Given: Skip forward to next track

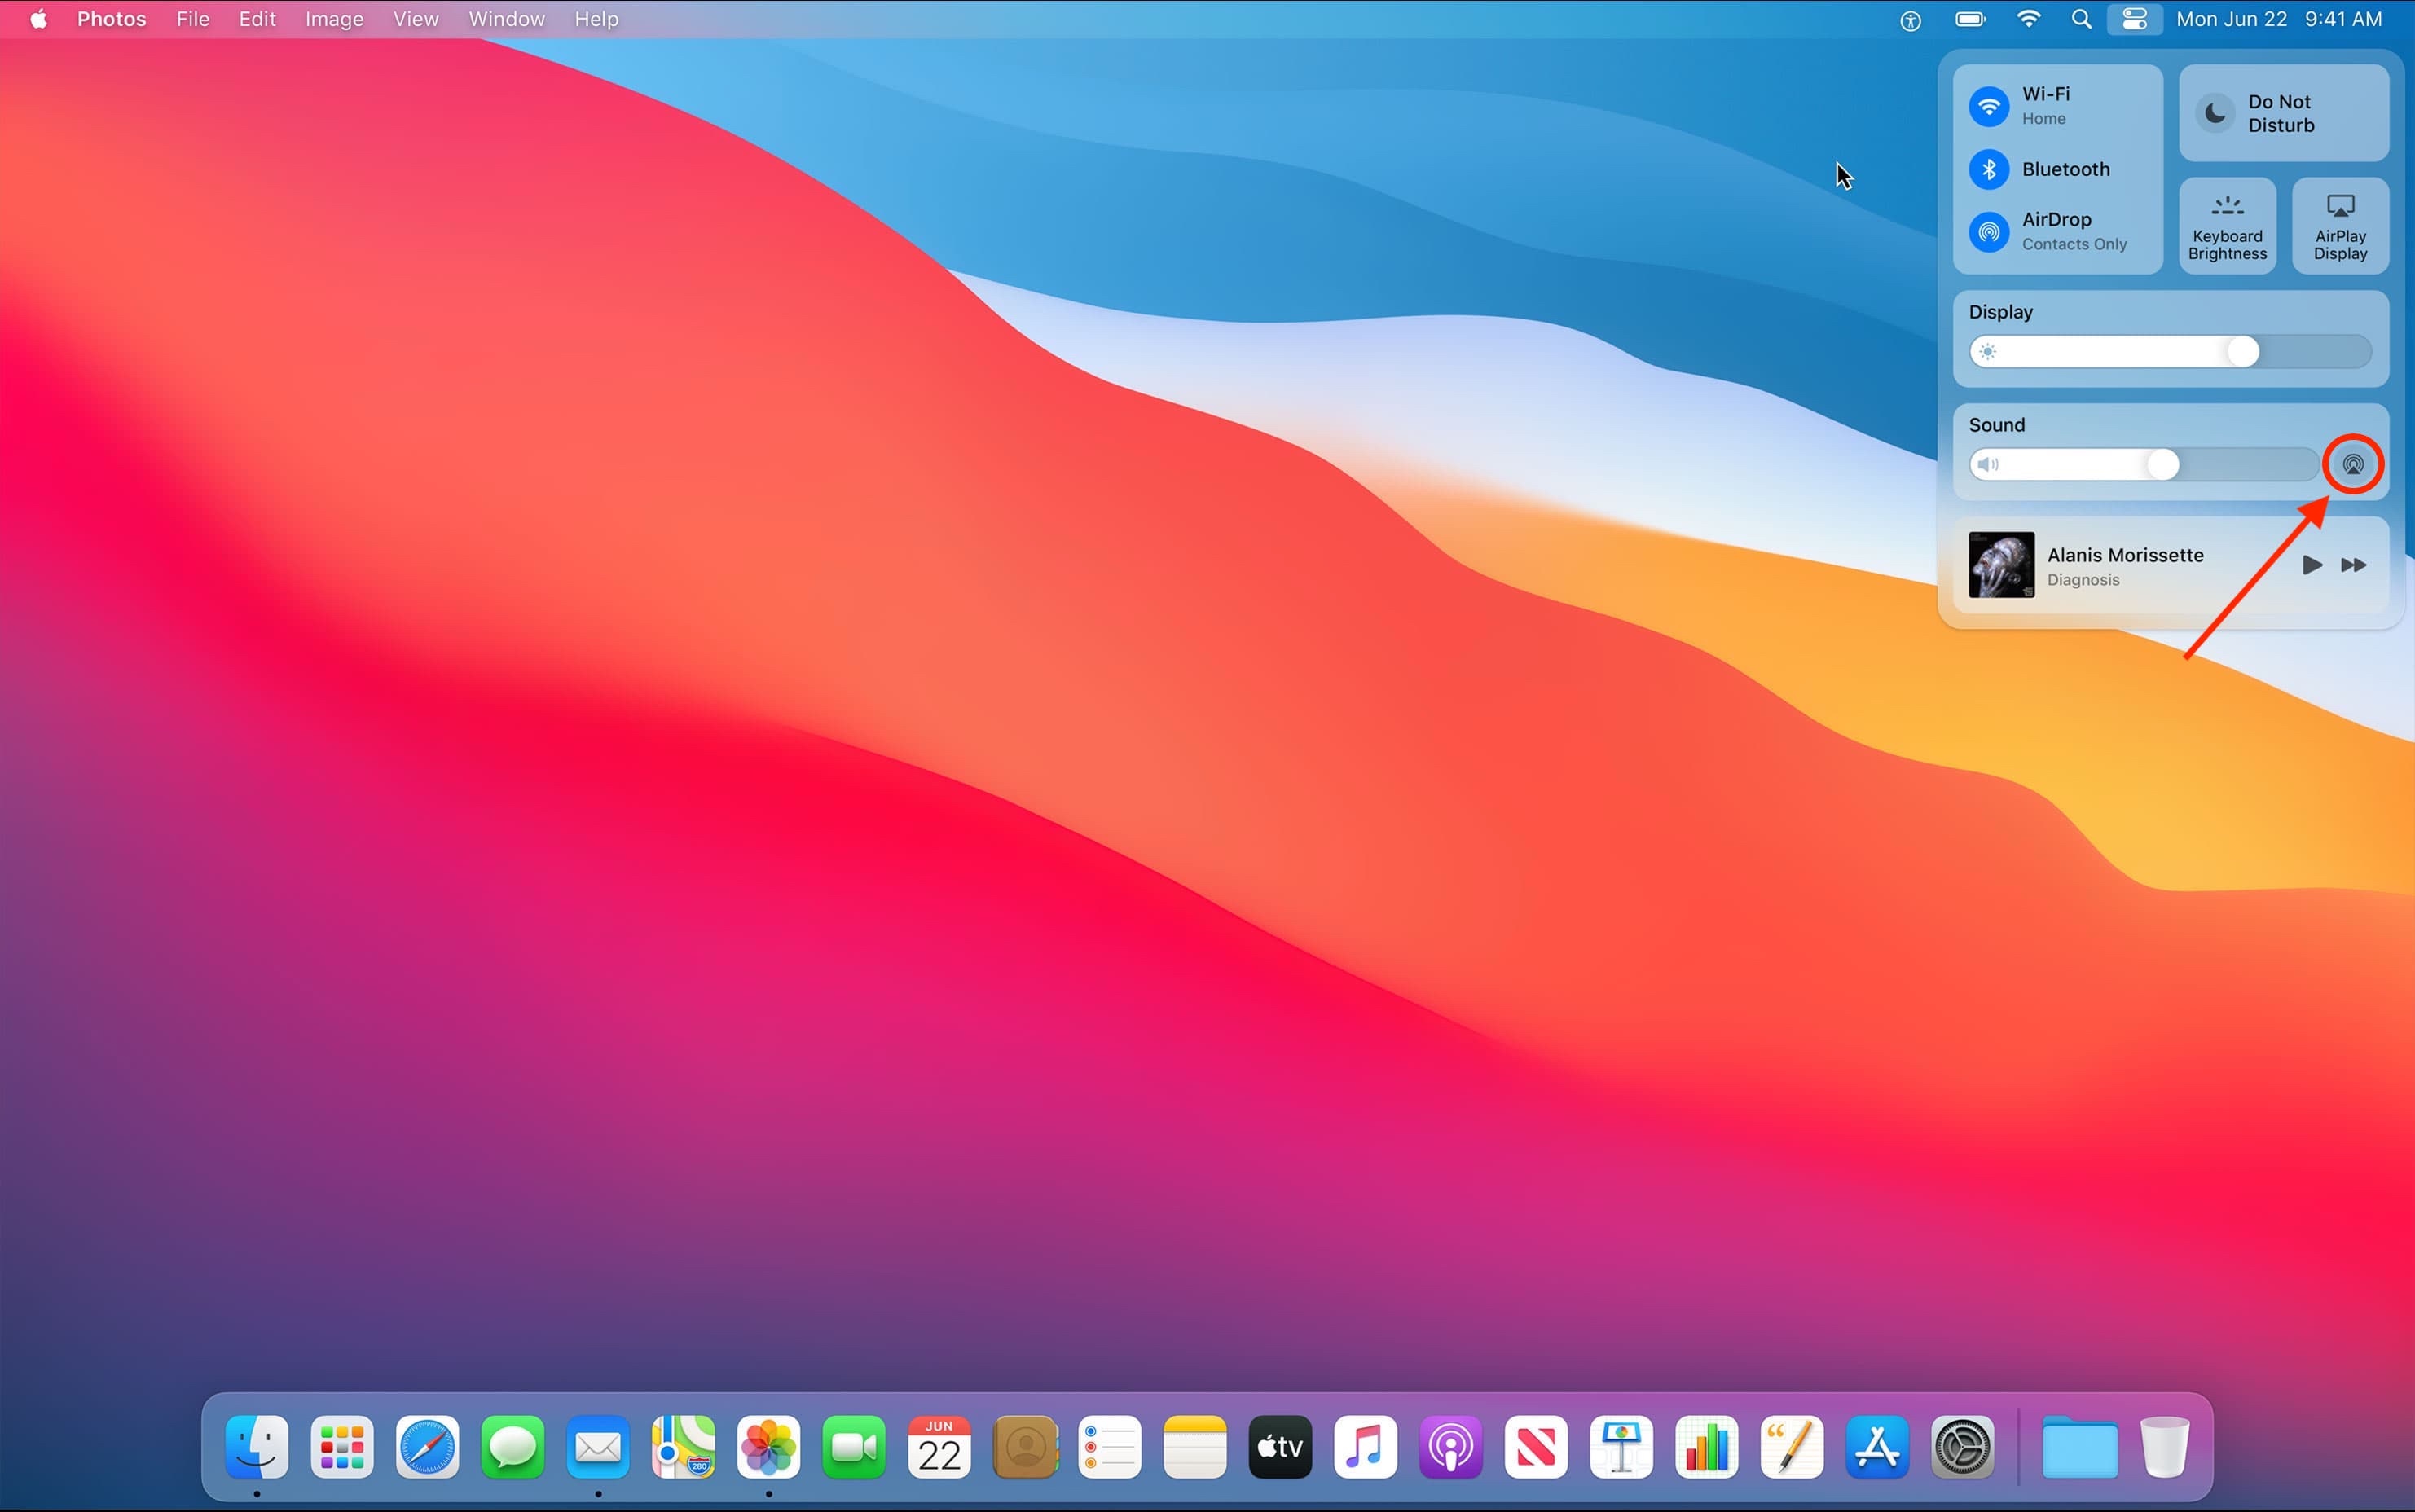Looking at the screenshot, I should click(x=2354, y=565).
